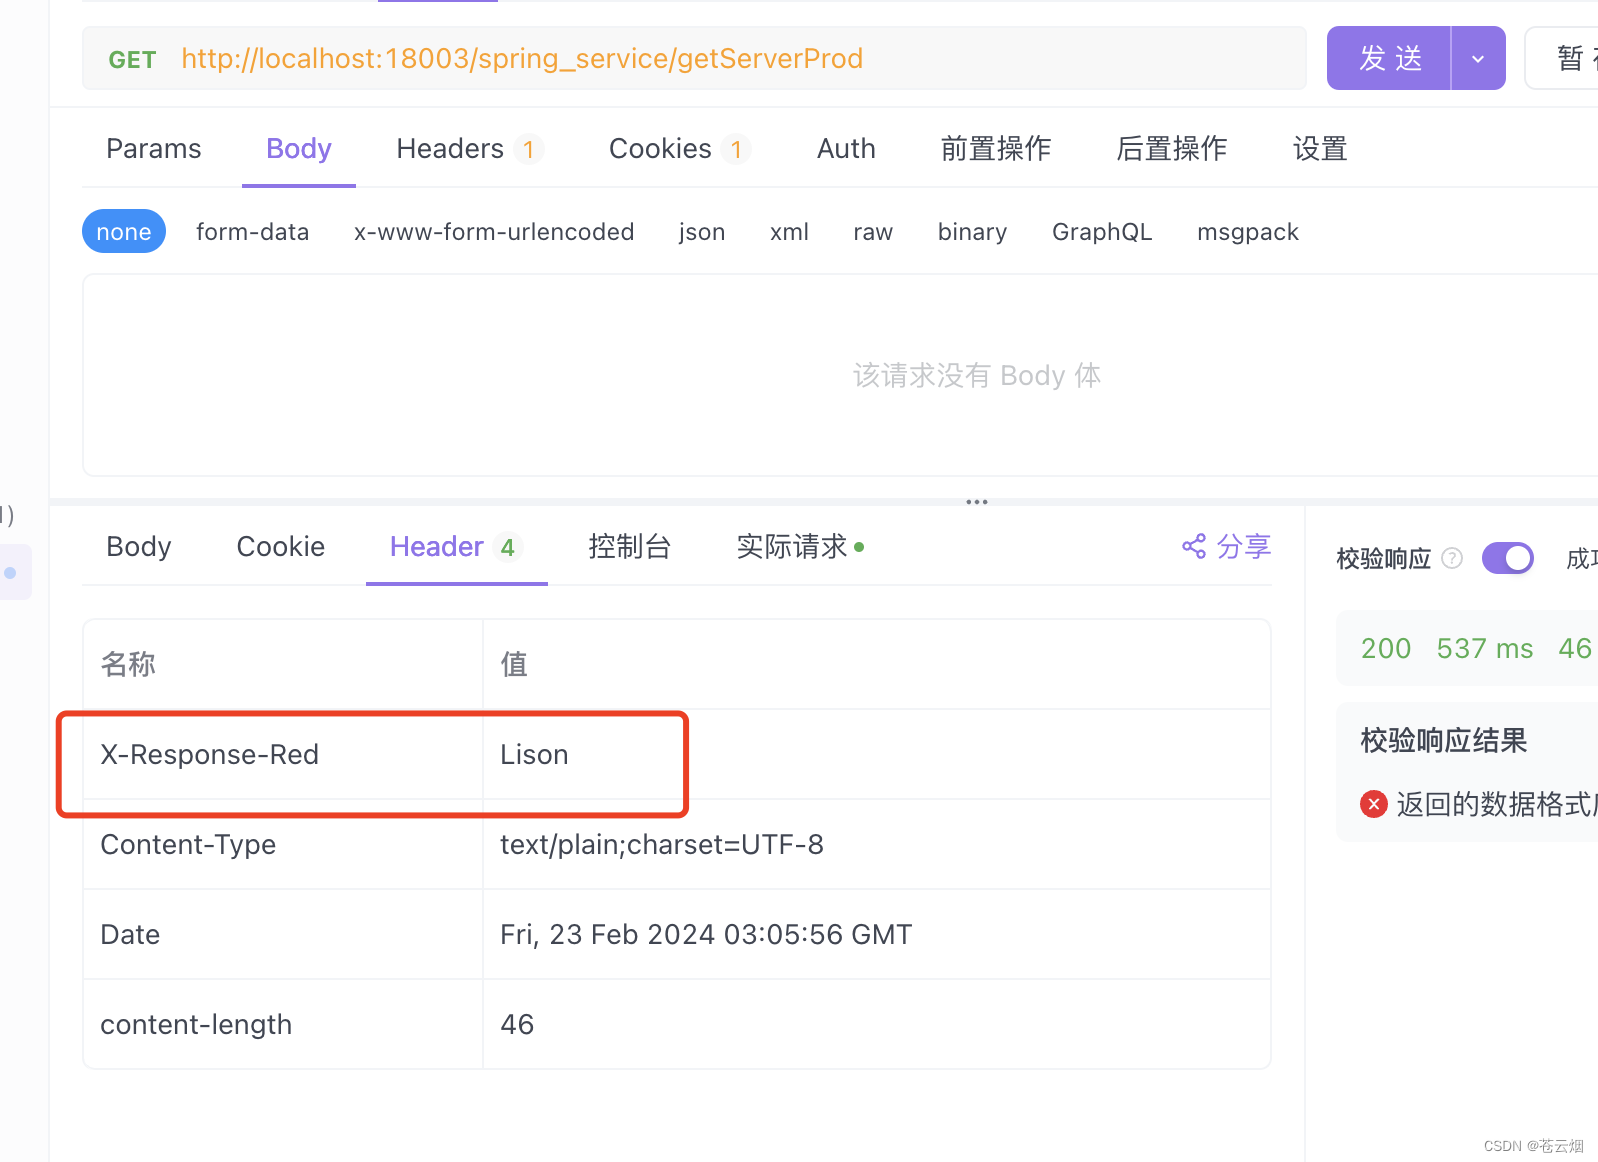Open the Cookies request tab
The height and width of the screenshot is (1162, 1598).
click(679, 148)
